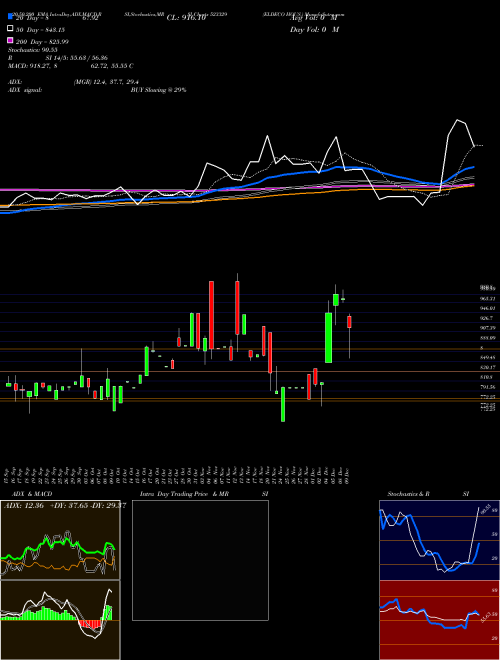Select the '200 Day = 825.99' legend text
500x660 pixels.
tap(42, 42)
